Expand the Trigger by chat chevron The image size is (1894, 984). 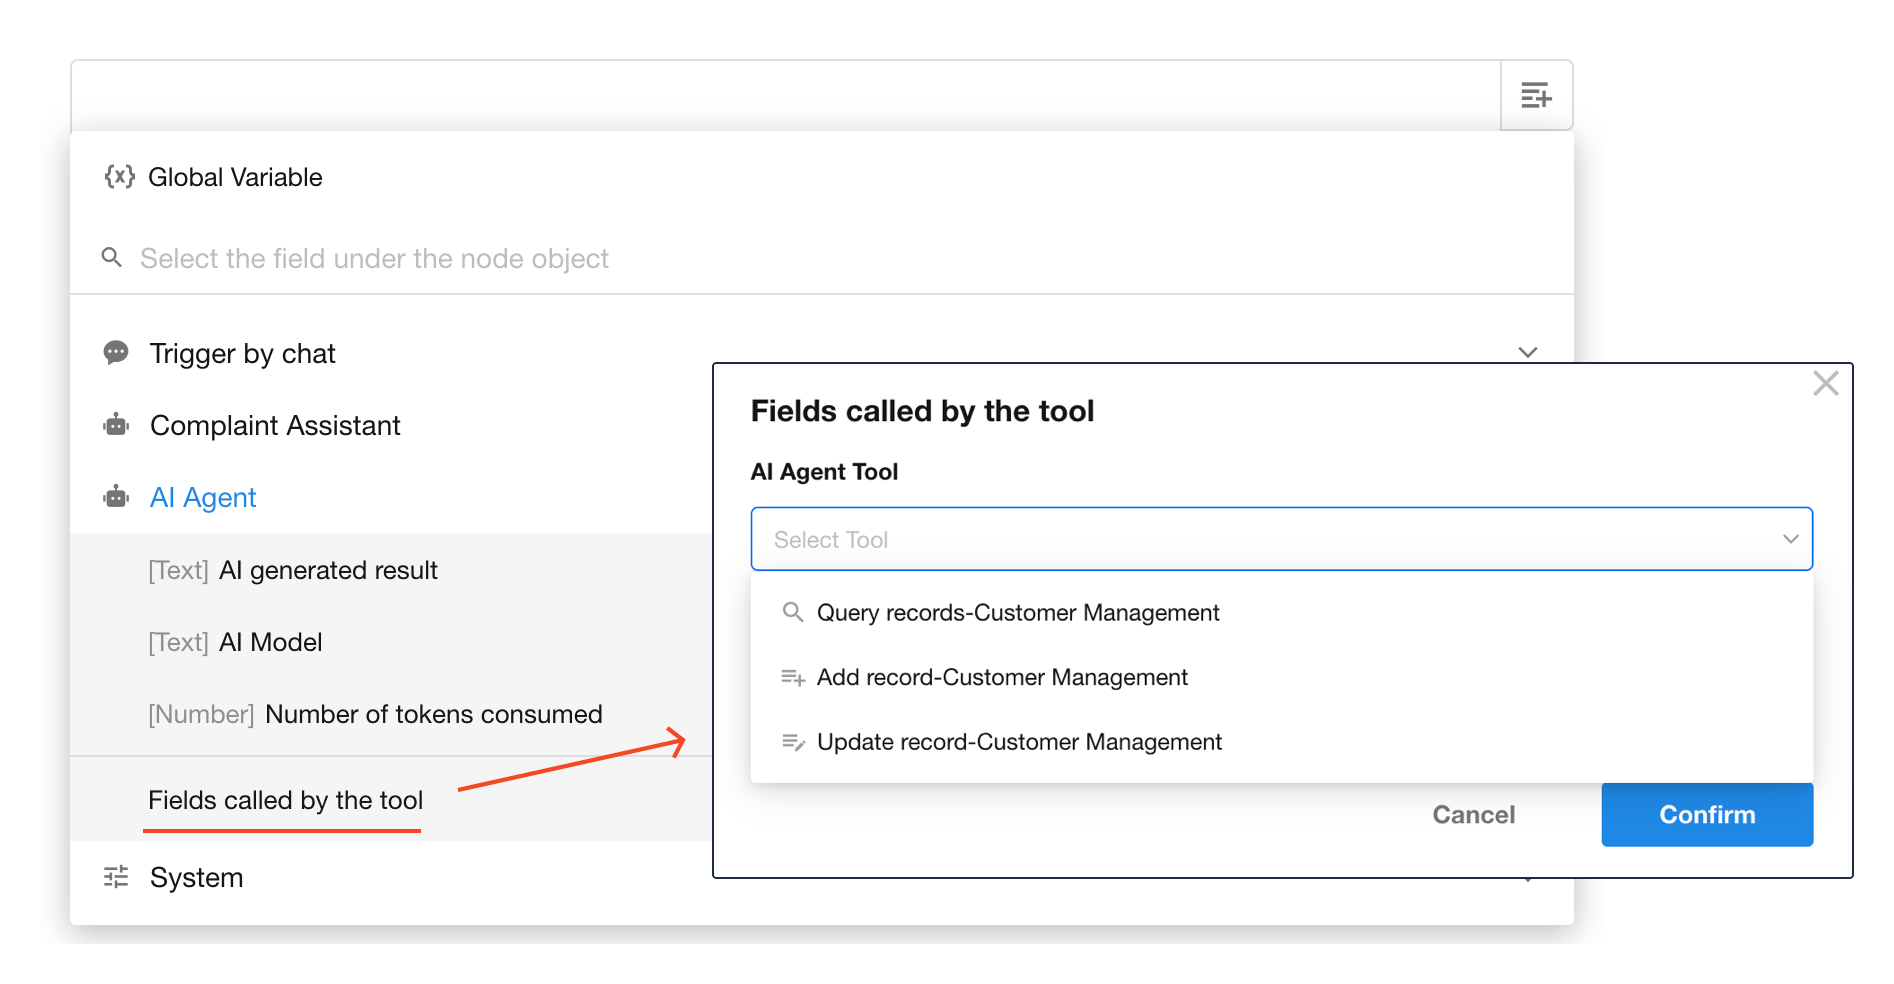tap(1527, 352)
